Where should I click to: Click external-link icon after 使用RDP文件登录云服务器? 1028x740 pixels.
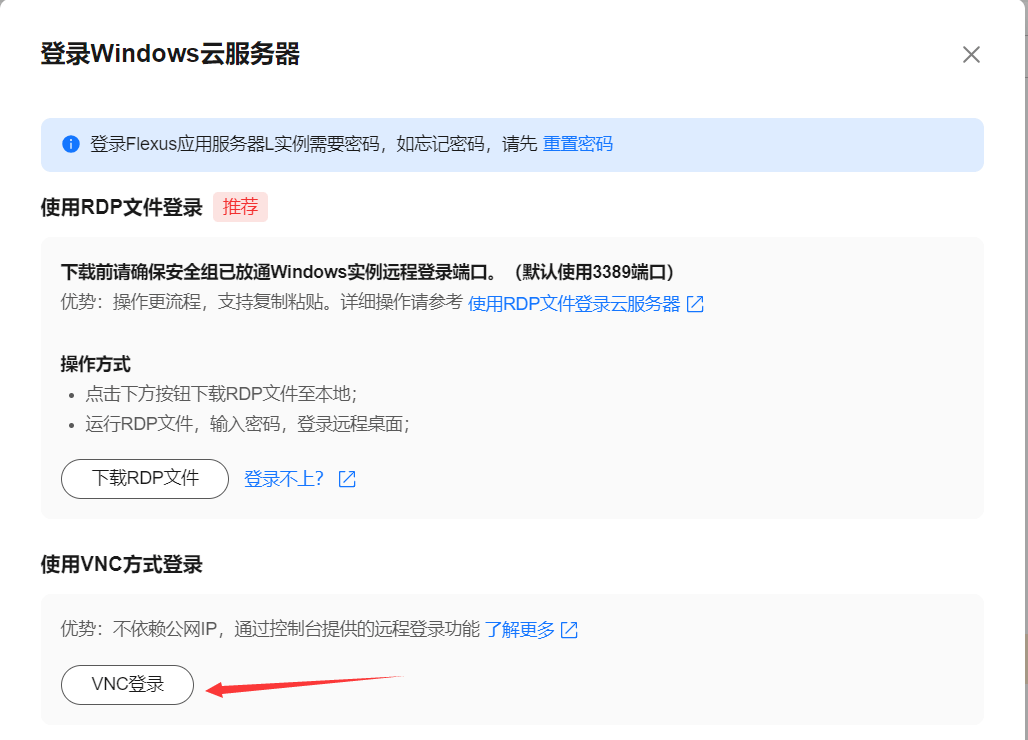tap(695, 303)
